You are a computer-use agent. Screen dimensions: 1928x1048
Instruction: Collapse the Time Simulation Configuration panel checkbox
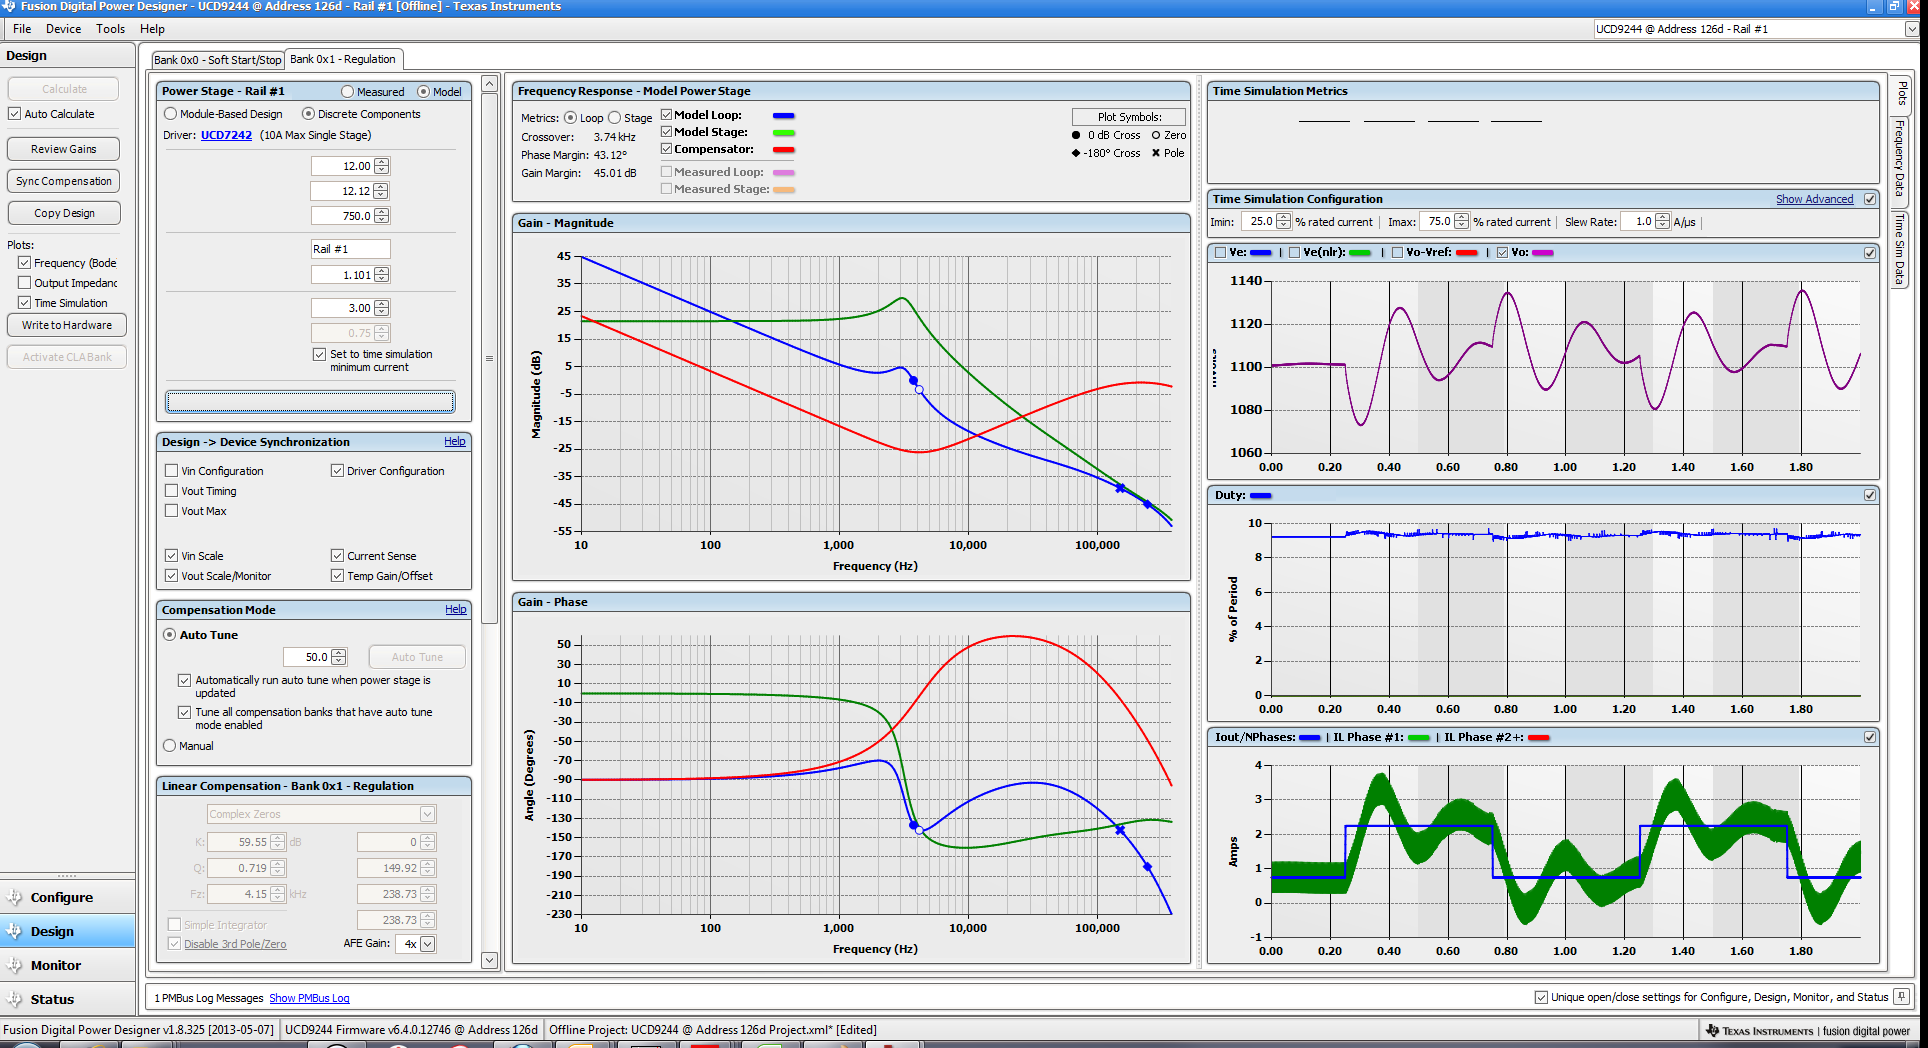click(1869, 199)
